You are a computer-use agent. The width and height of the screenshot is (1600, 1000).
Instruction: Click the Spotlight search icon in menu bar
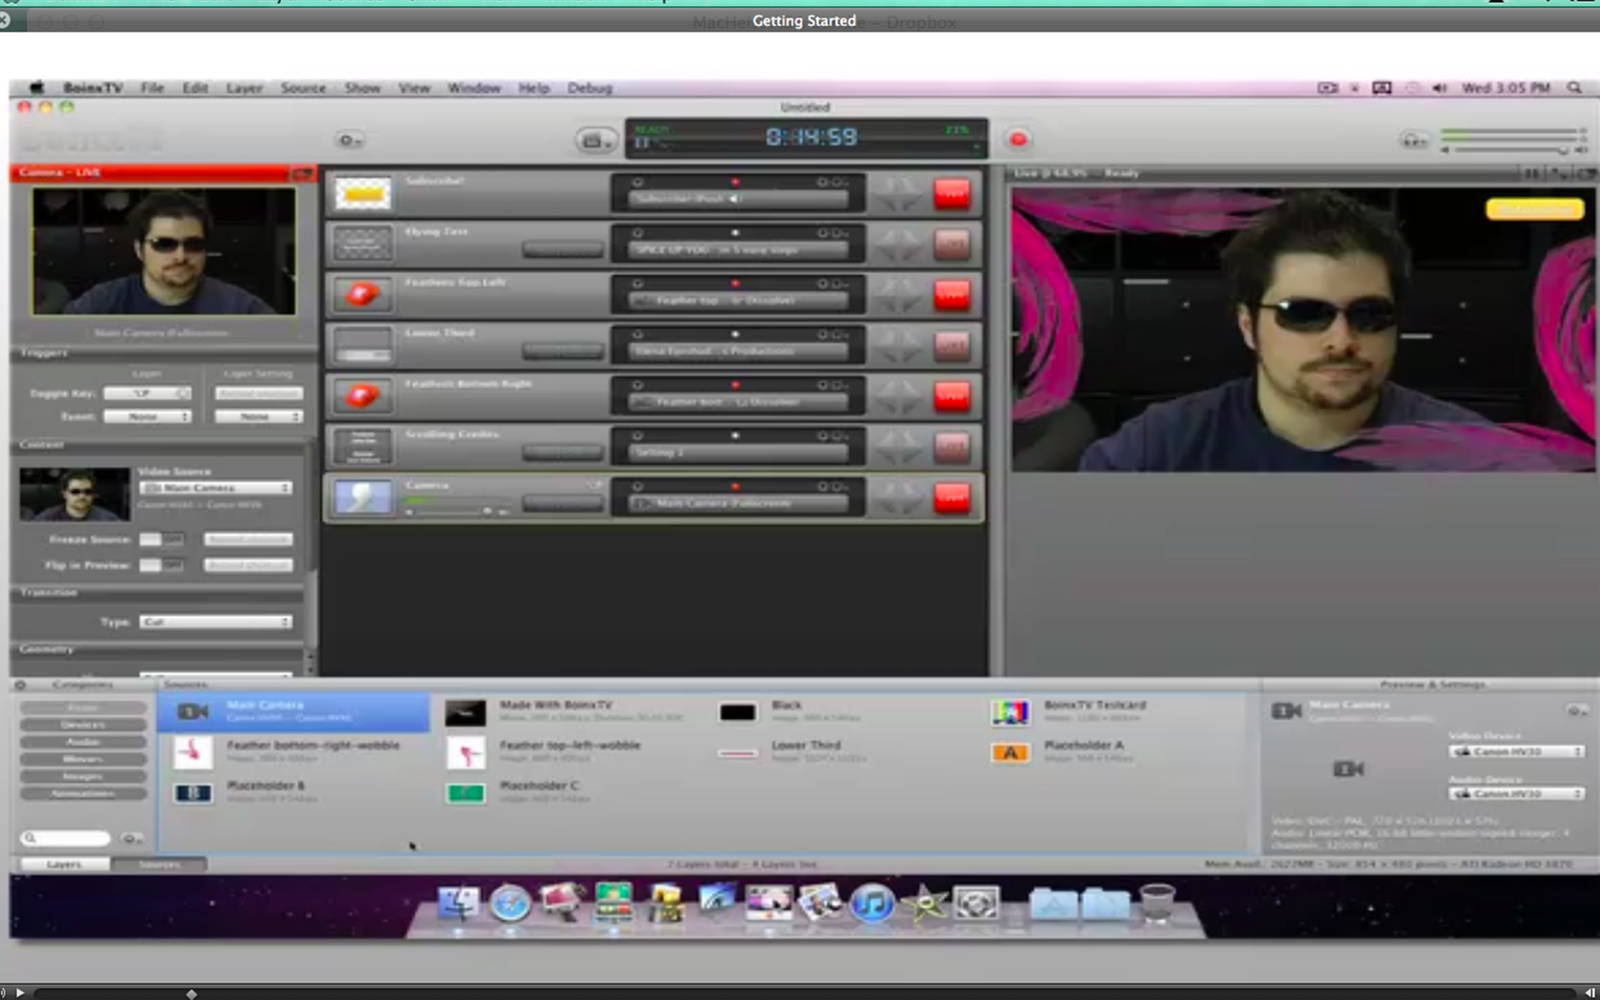tap(1574, 88)
